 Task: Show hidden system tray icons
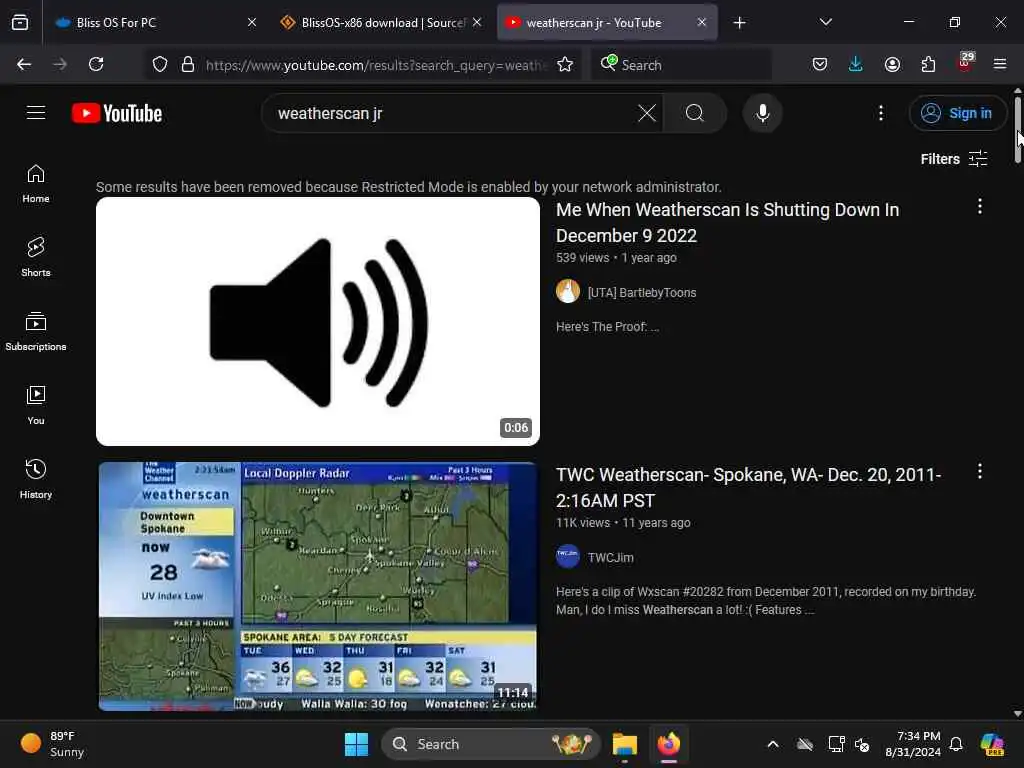click(x=773, y=744)
